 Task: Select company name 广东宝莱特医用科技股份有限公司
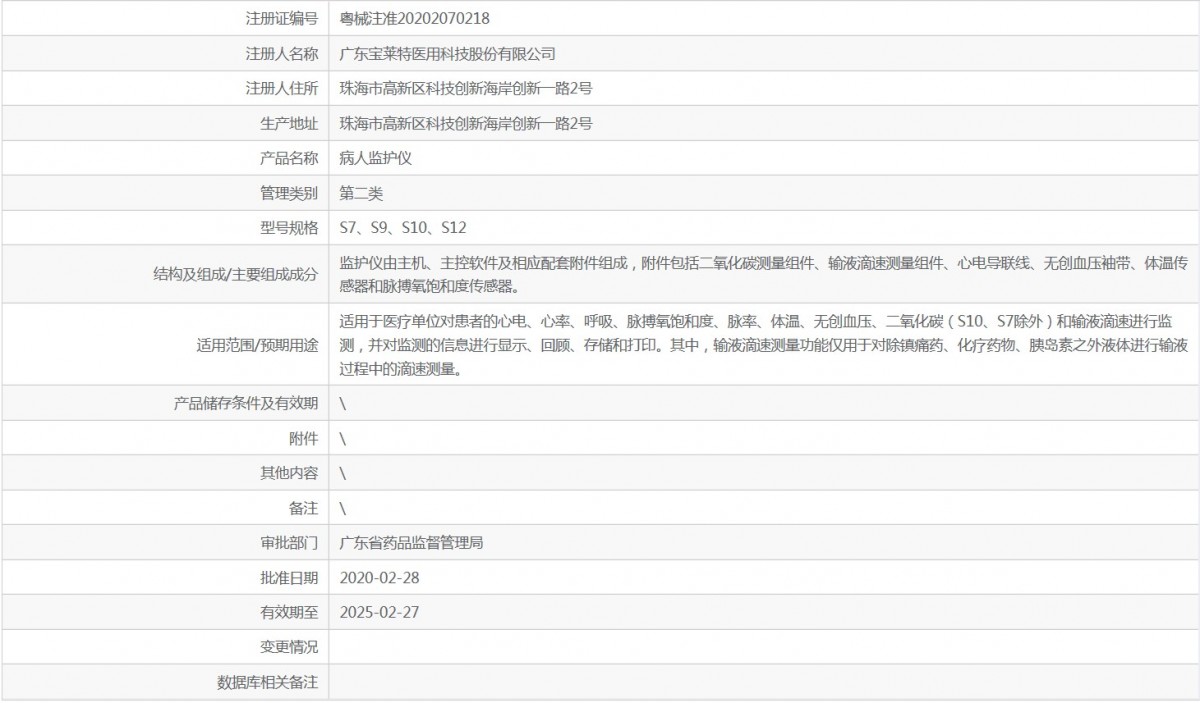tap(448, 53)
